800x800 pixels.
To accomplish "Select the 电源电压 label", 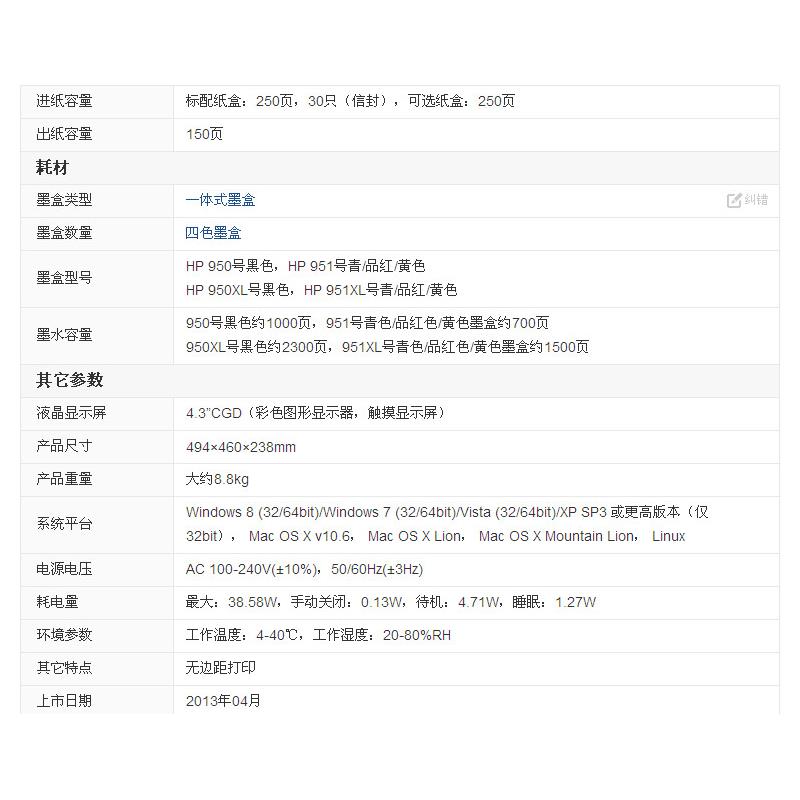I will [64, 569].
